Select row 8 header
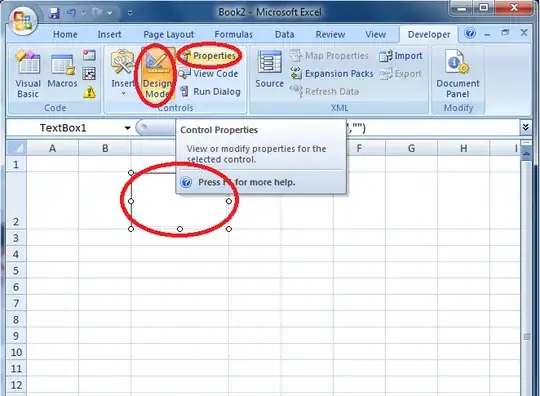540x396 pixels. tap(16, 319)
